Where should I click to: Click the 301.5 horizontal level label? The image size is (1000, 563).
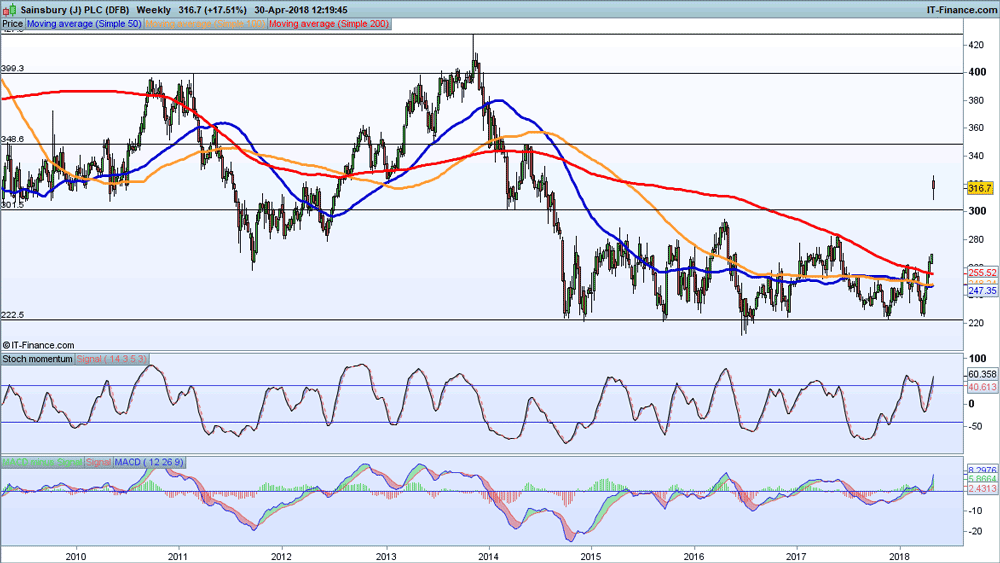point(13,205)
